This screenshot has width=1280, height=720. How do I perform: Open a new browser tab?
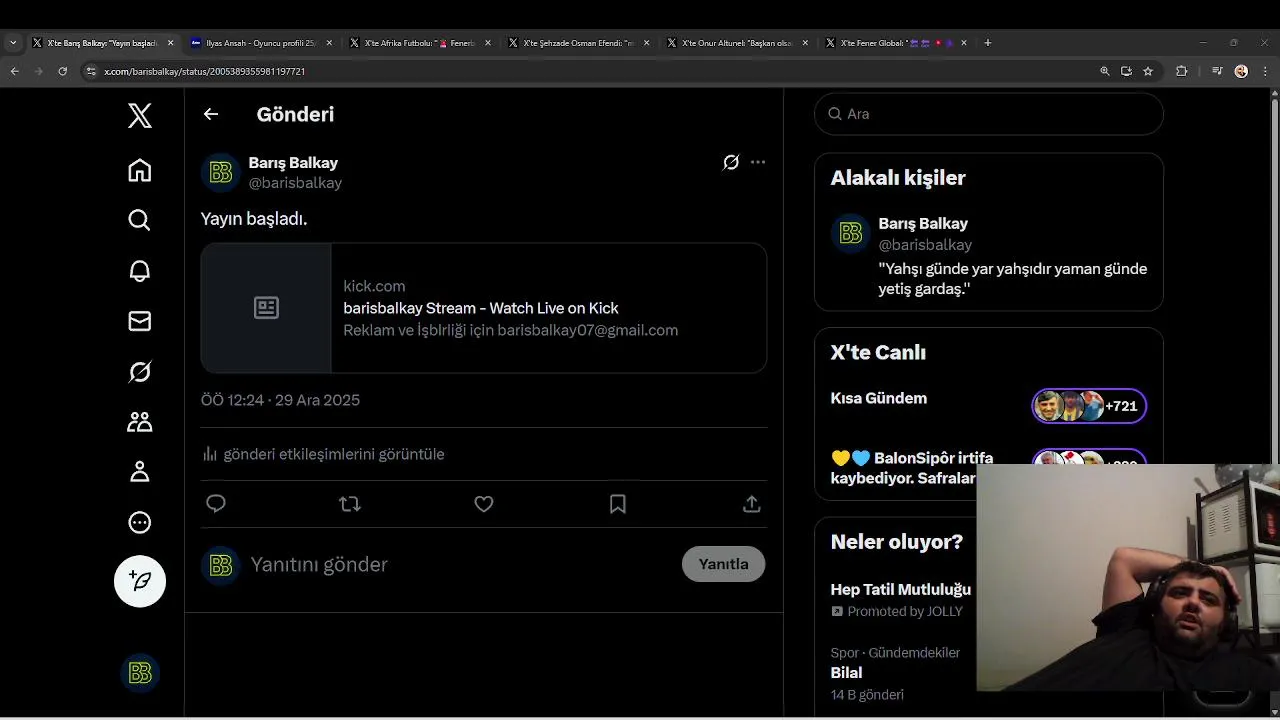pos(988,43)
